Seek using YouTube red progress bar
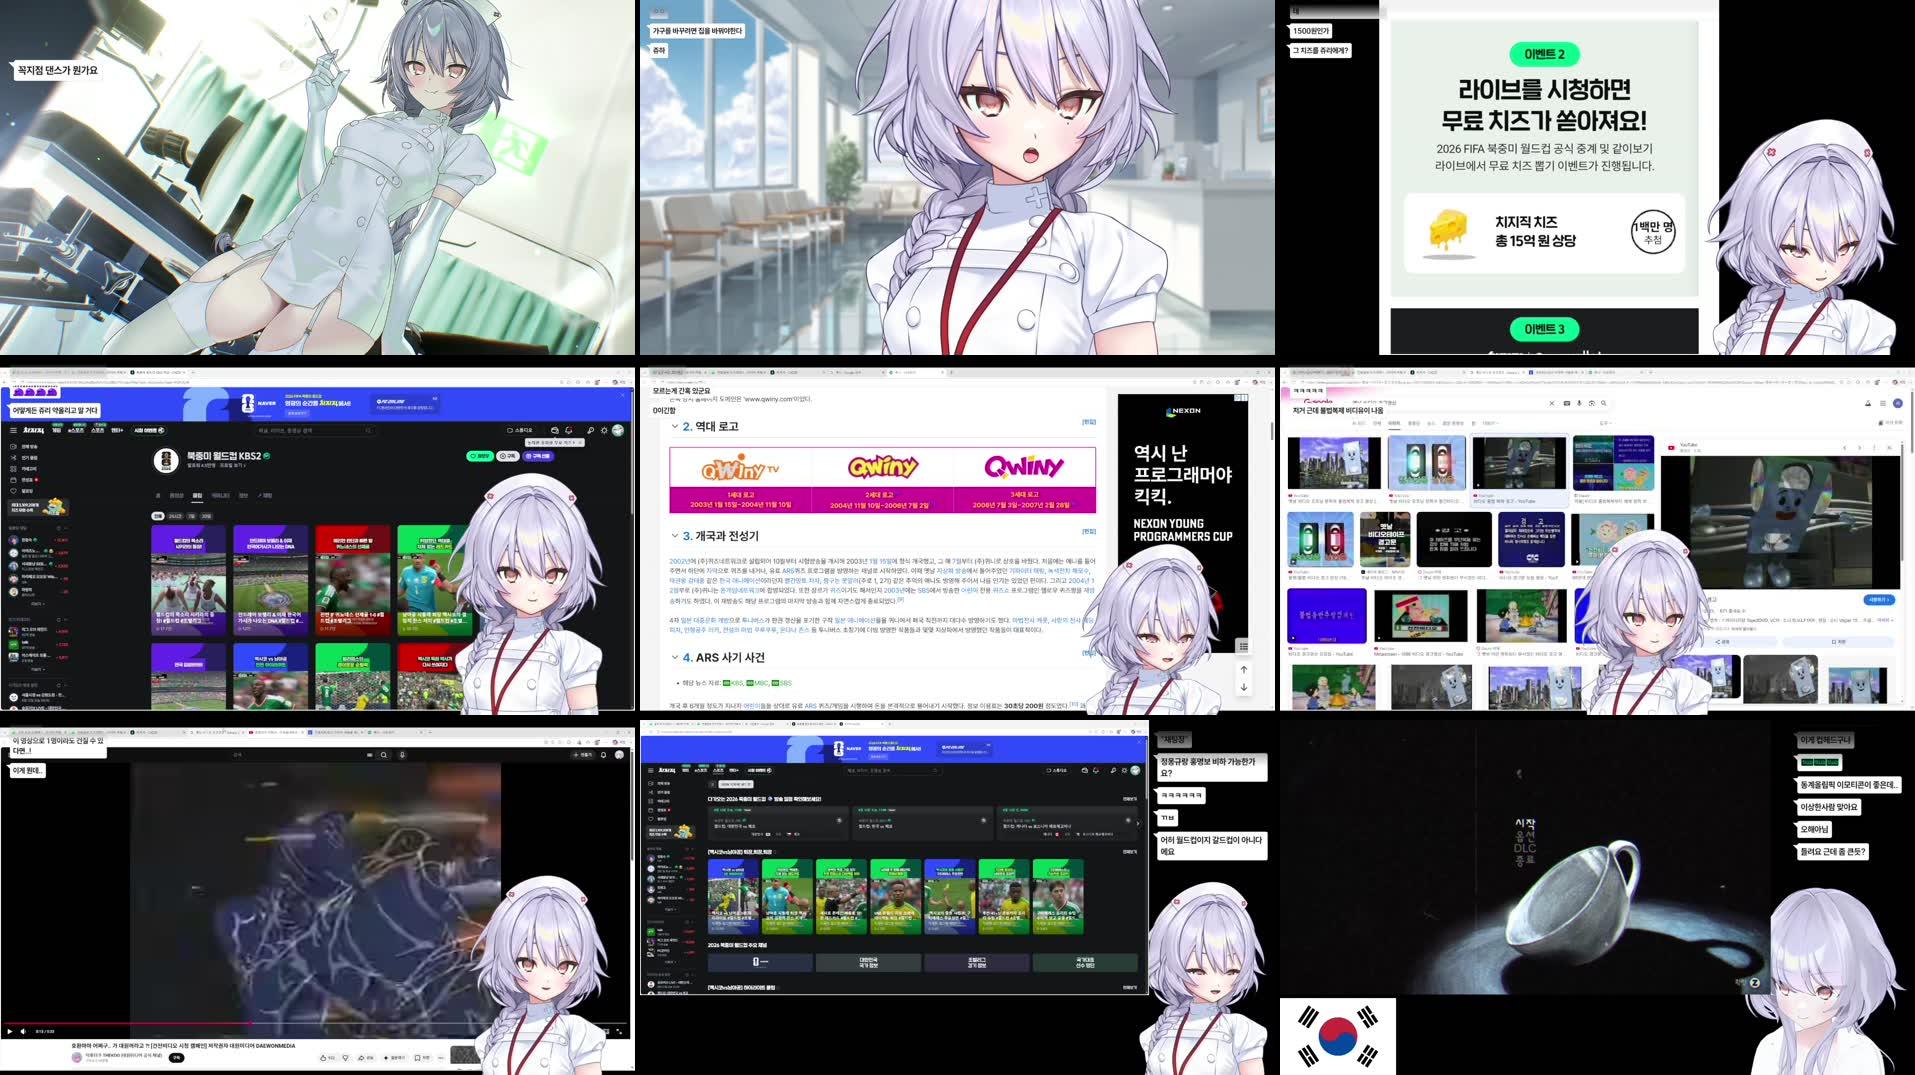This screenshot has width=1915, height=1075. click(315, 1023)
